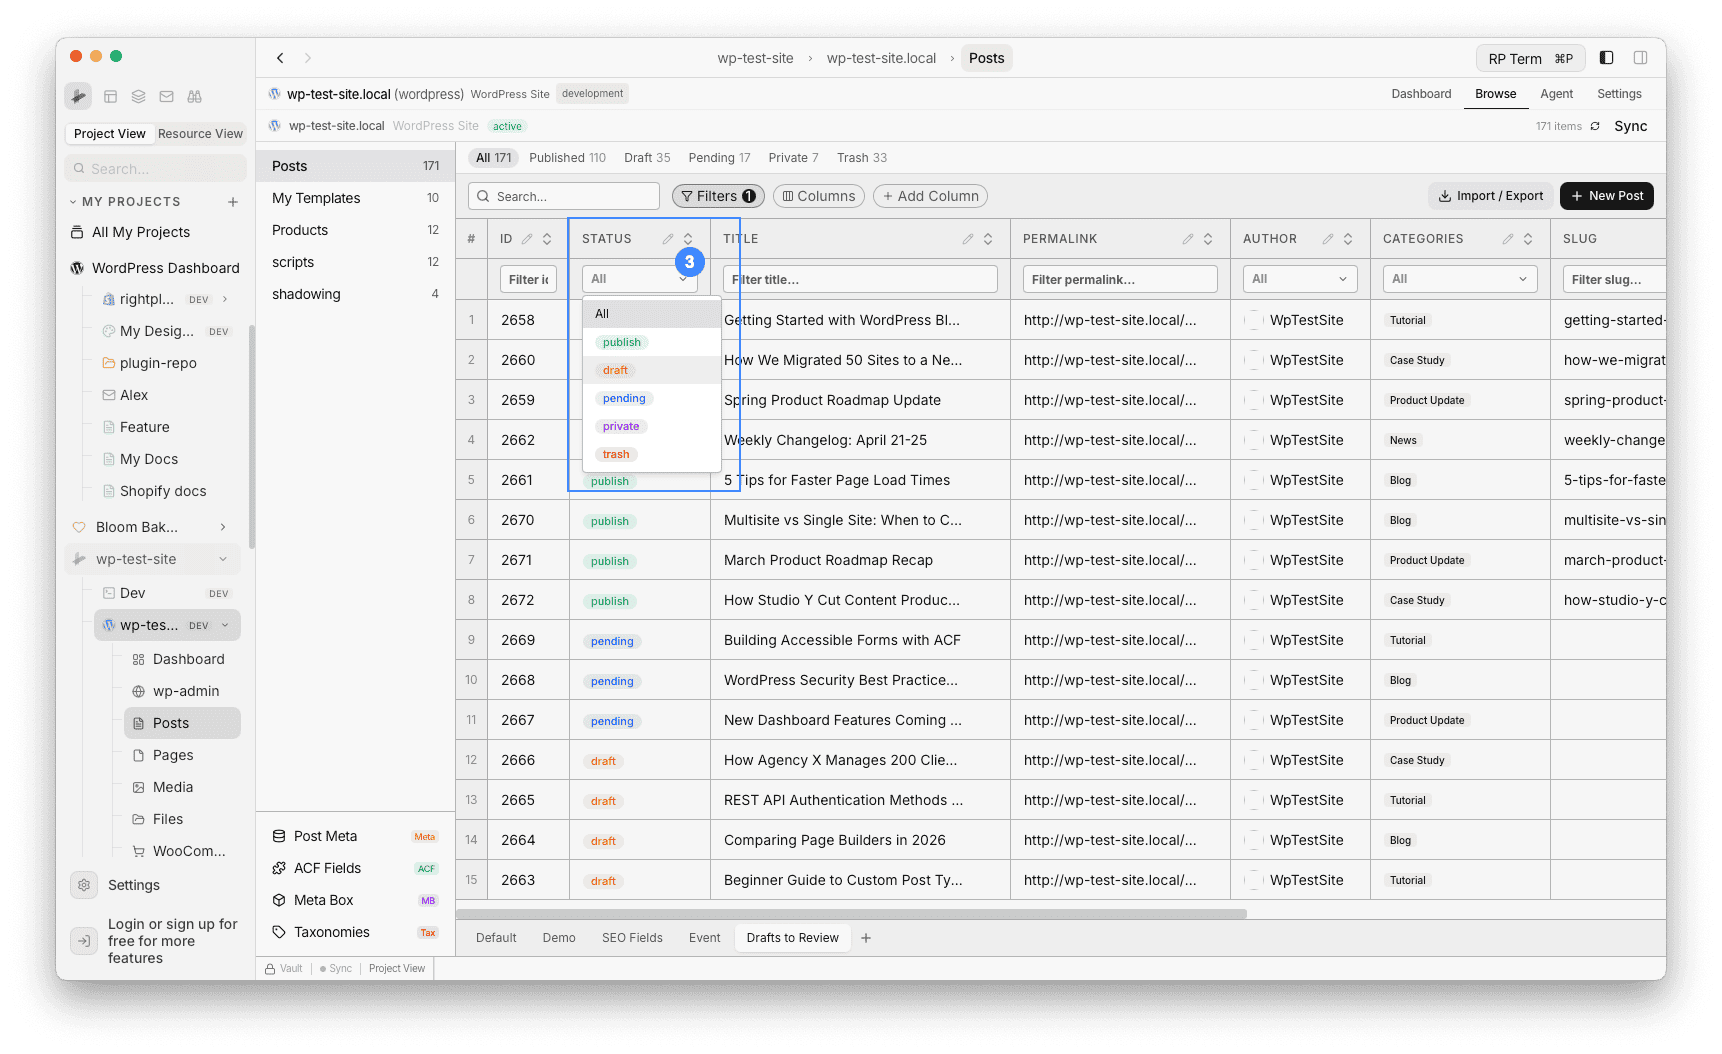Go back with the left arrow
The height and width of the screenshot is (1054, 1722).
point(281,58)
